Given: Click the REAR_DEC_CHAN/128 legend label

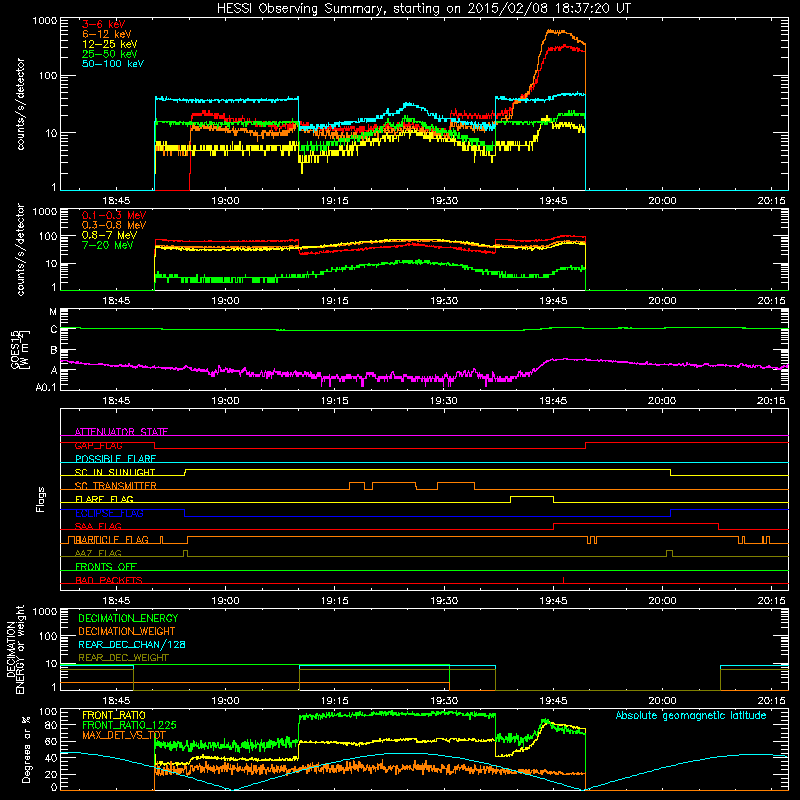Looking at the screenshot, I should coord(132,644).
